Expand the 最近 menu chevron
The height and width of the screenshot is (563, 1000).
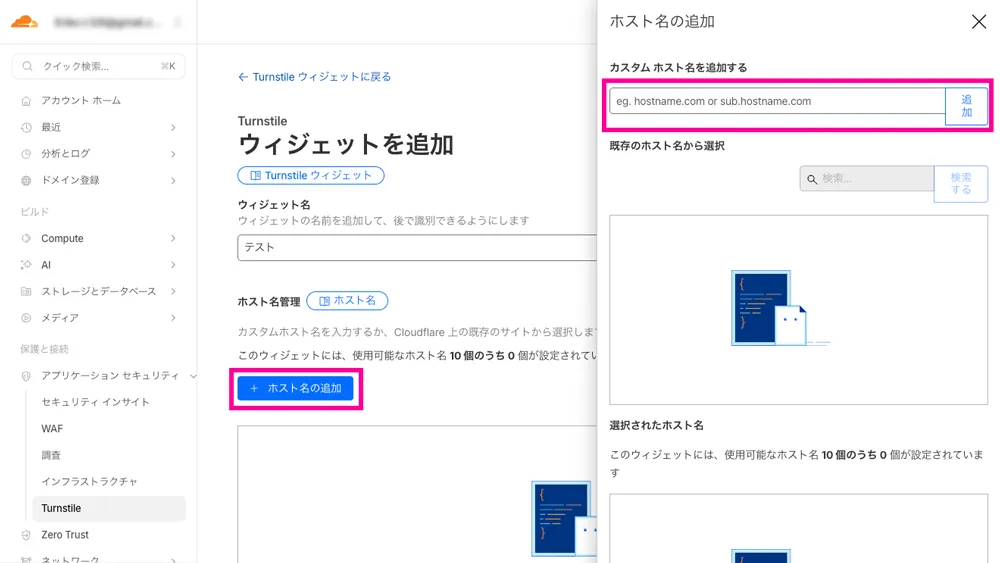(x=173, y=128)
